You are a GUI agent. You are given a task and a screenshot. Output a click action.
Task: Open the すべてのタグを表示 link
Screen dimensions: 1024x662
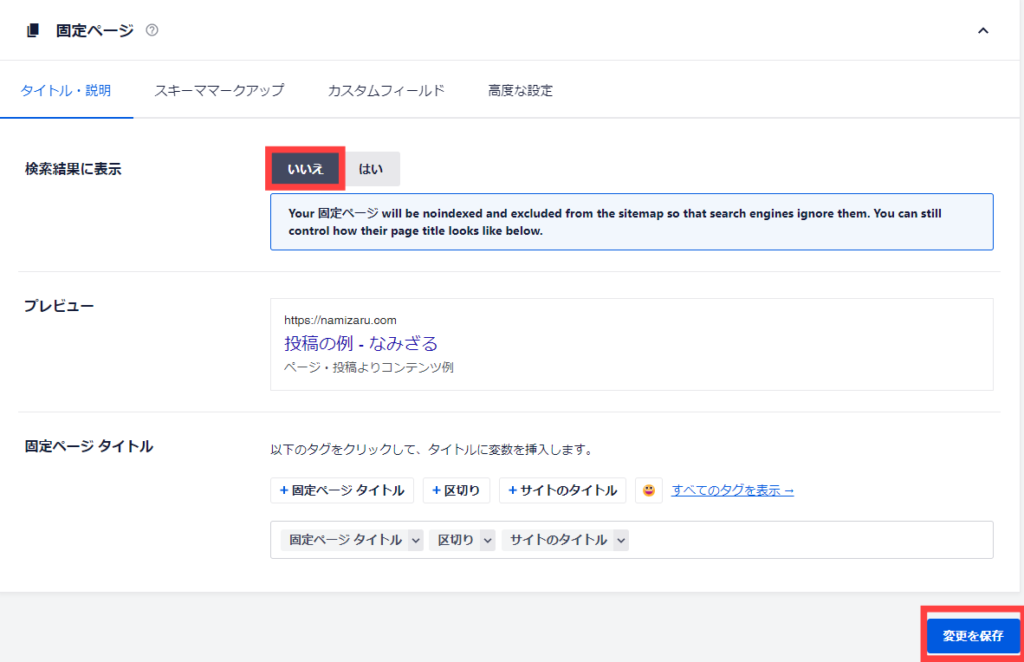[x=733, y=490]
